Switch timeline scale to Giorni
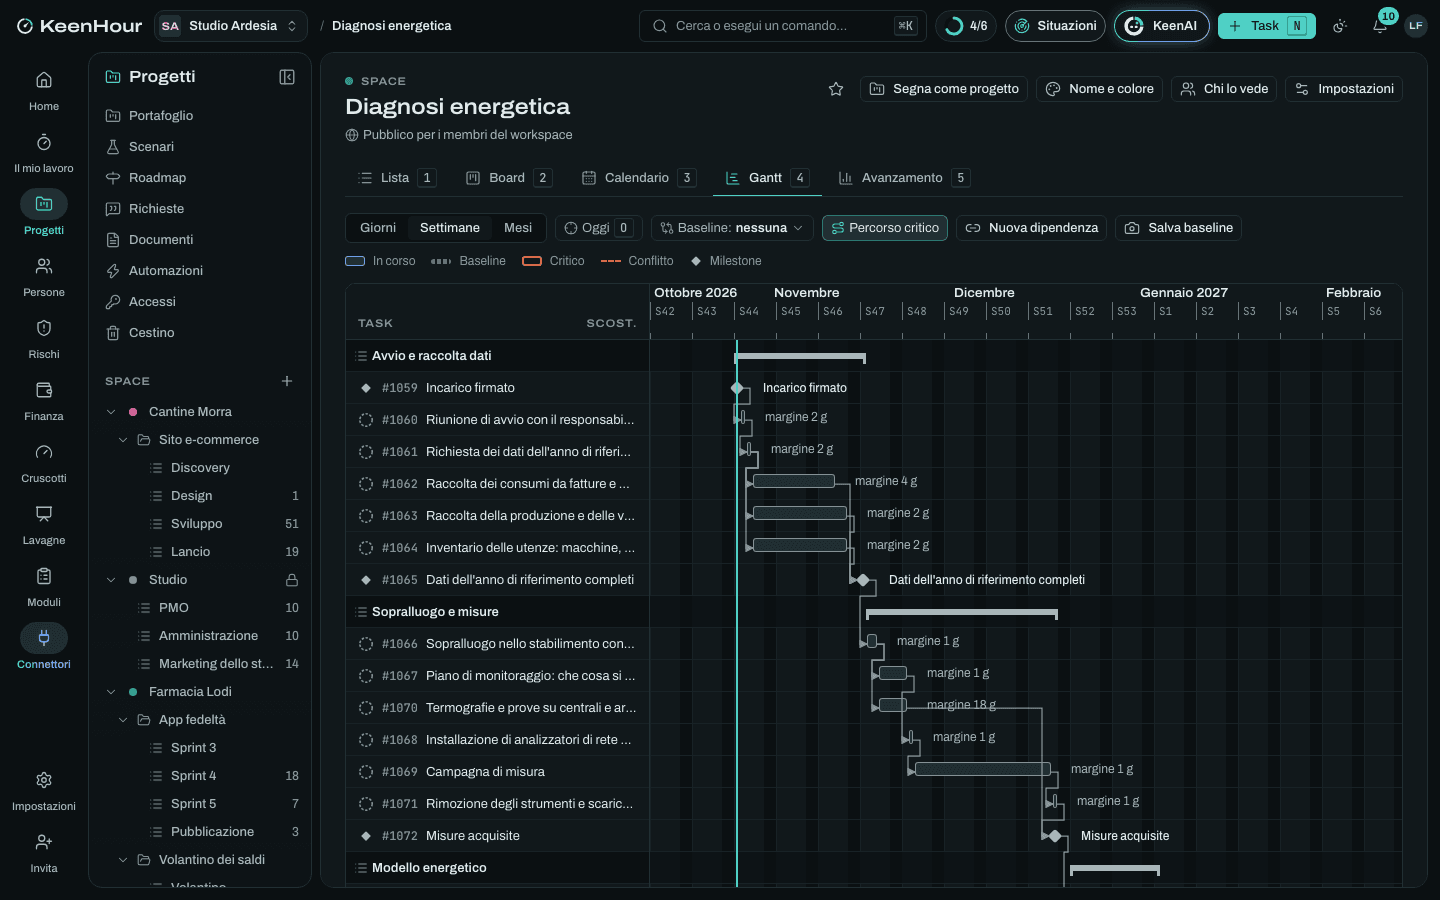The image size is (1440, 900). pyautogui.click(x=378, y=228)
